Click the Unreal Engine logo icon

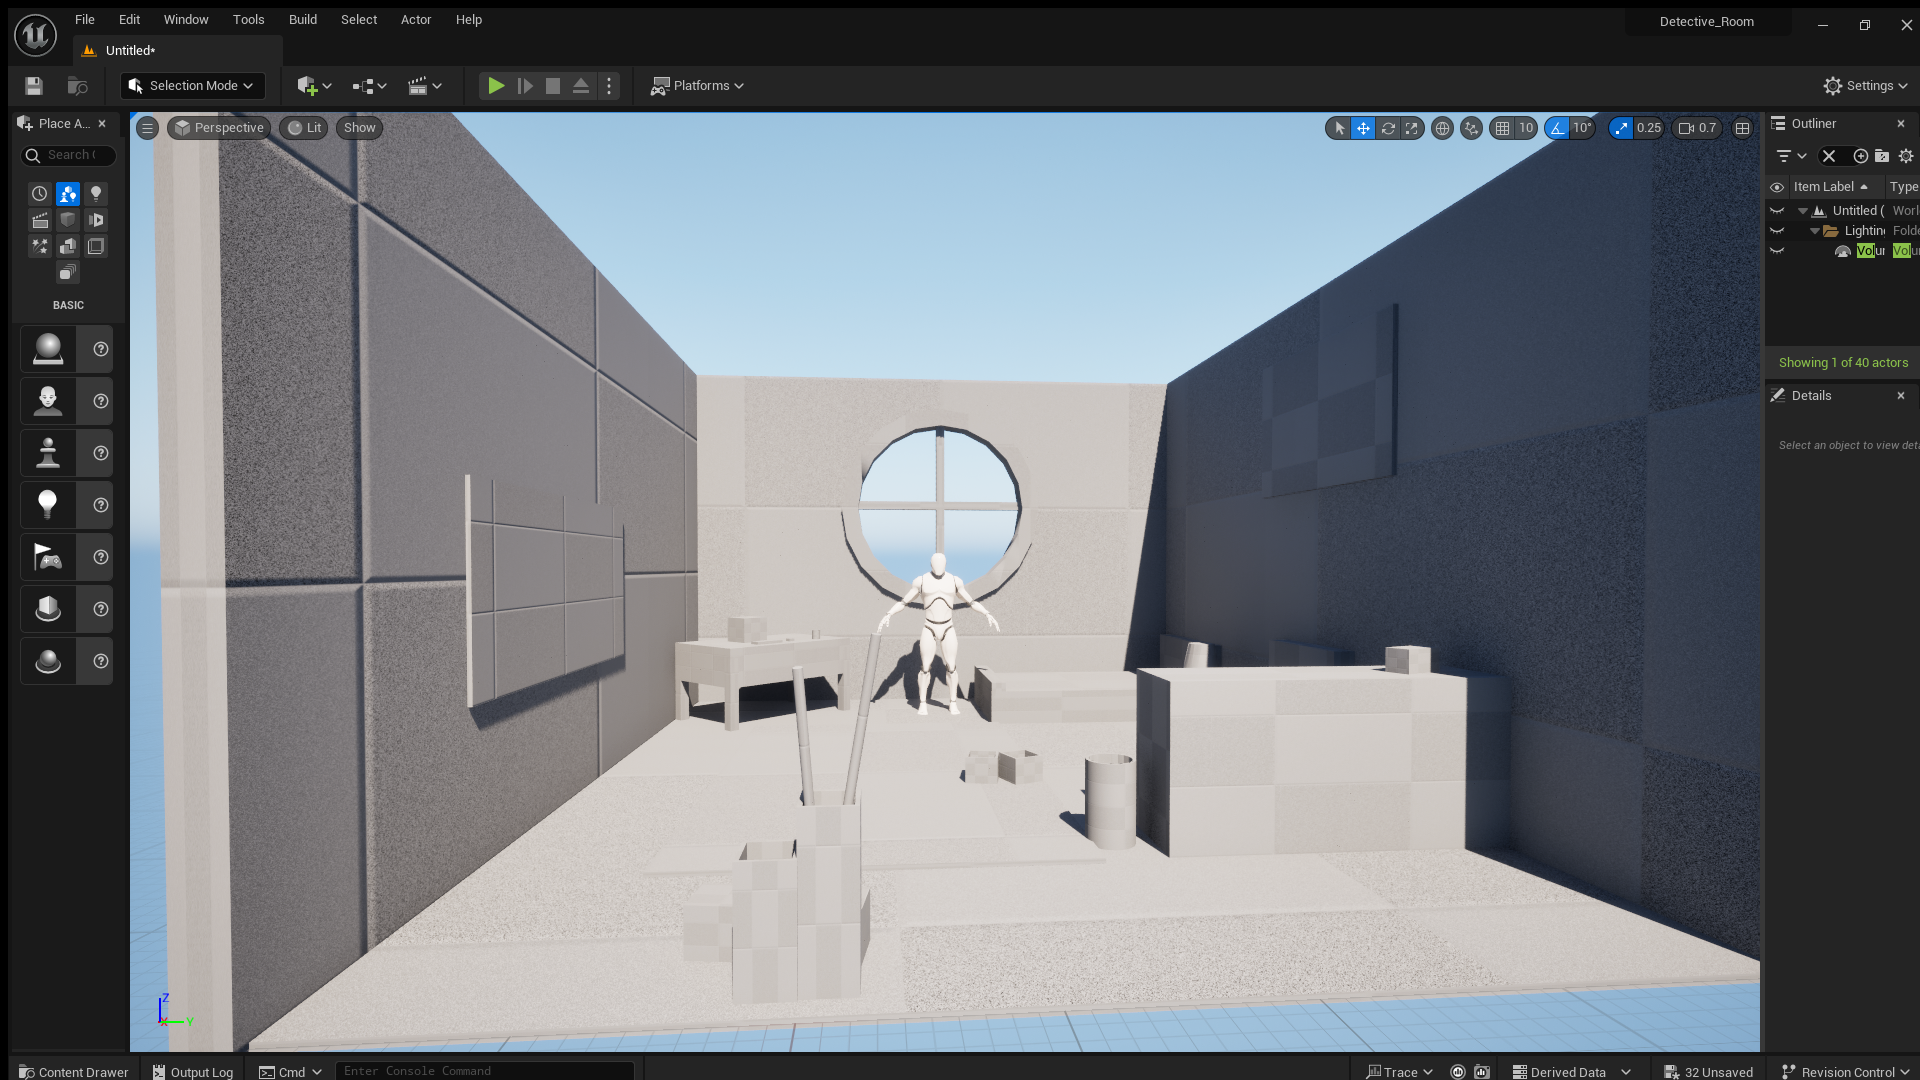click(x=35, y=34)
